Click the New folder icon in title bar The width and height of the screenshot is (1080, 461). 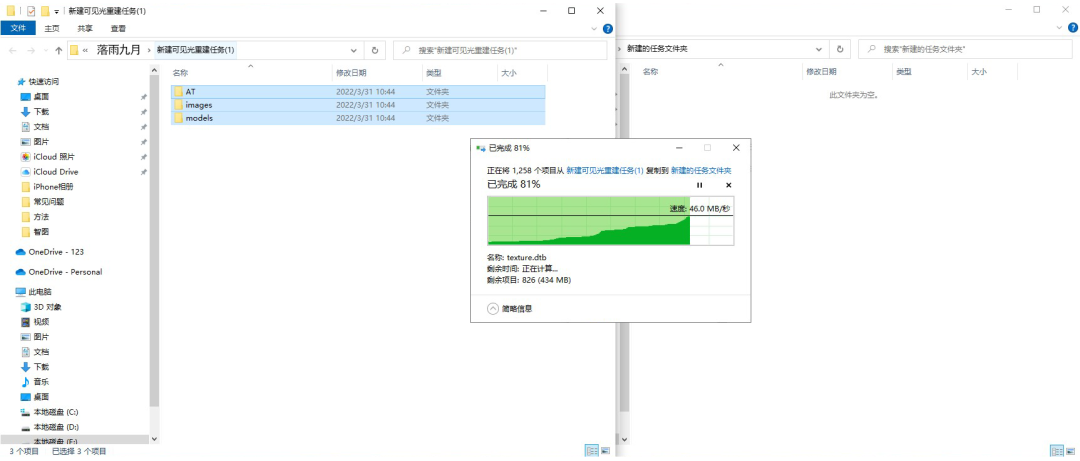click(x=45, y=11)
